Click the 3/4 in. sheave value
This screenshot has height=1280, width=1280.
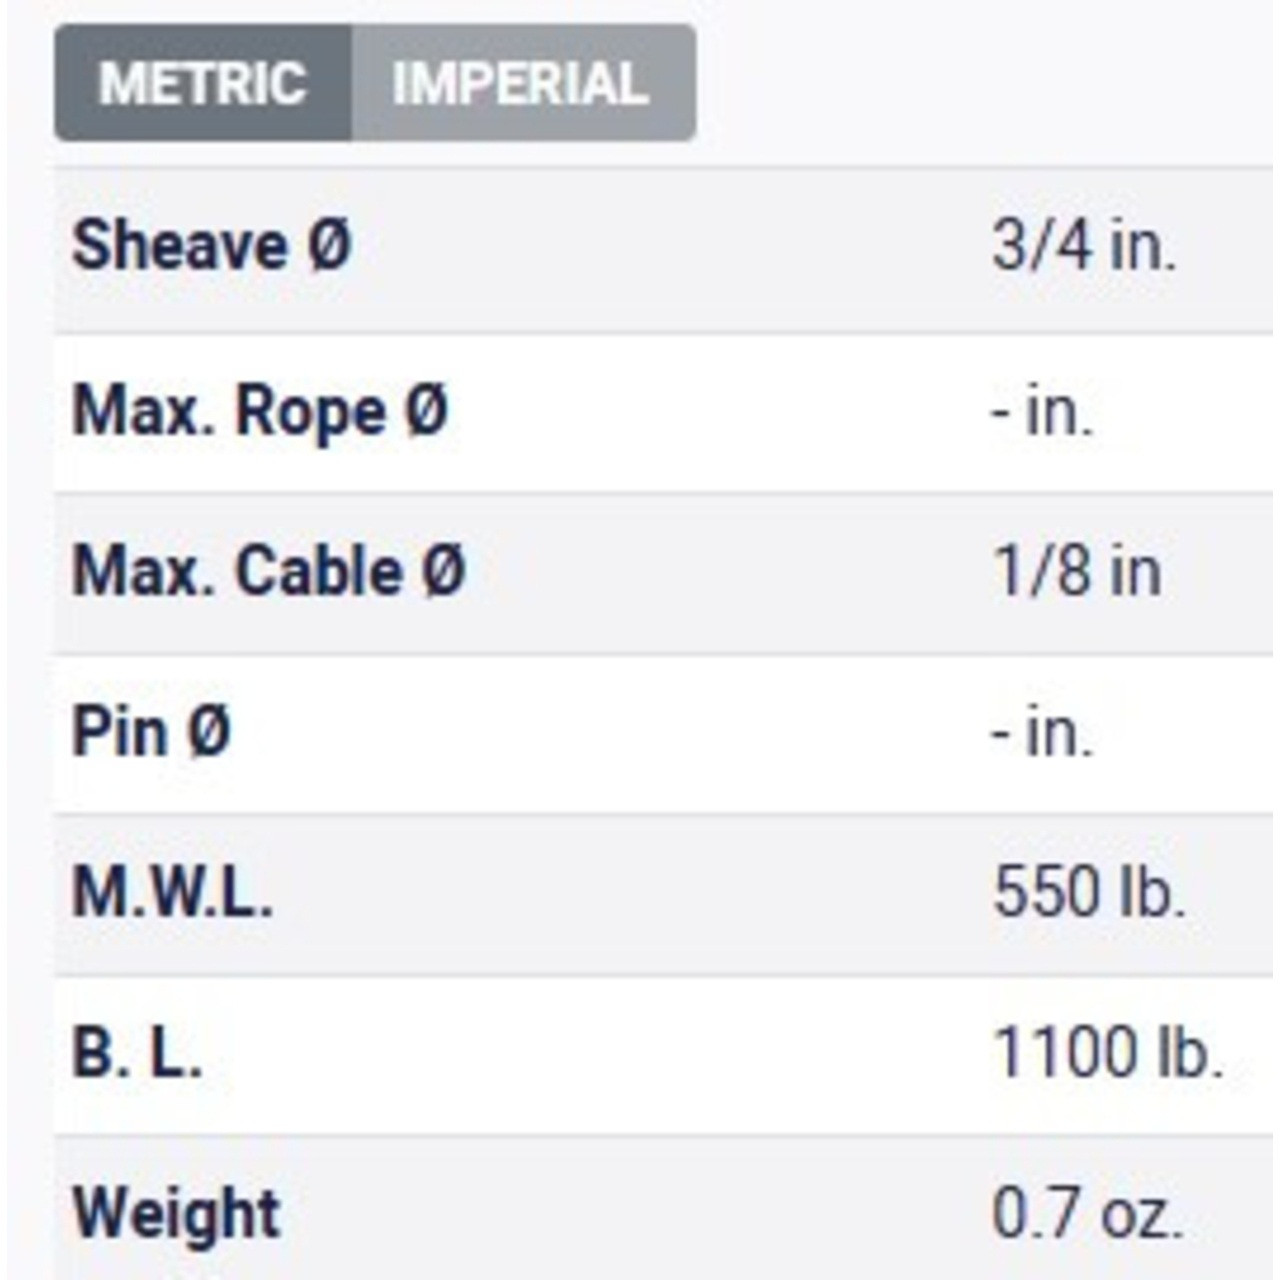coord(1084,246)
